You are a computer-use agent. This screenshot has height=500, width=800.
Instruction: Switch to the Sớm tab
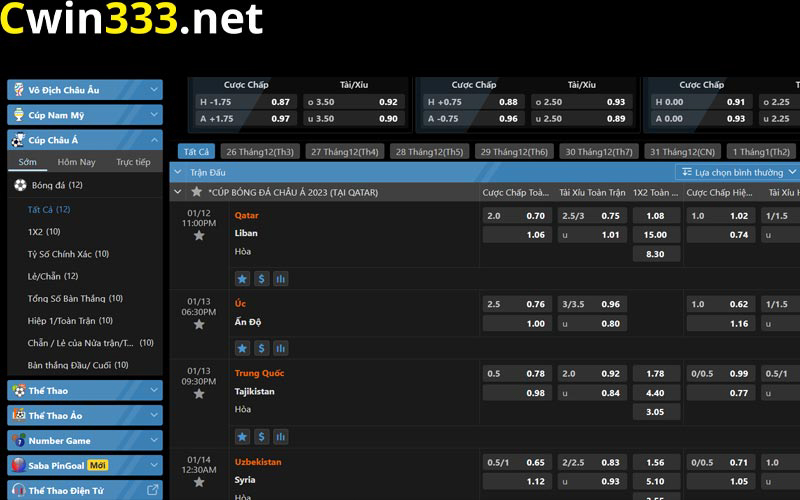[28, 162]
